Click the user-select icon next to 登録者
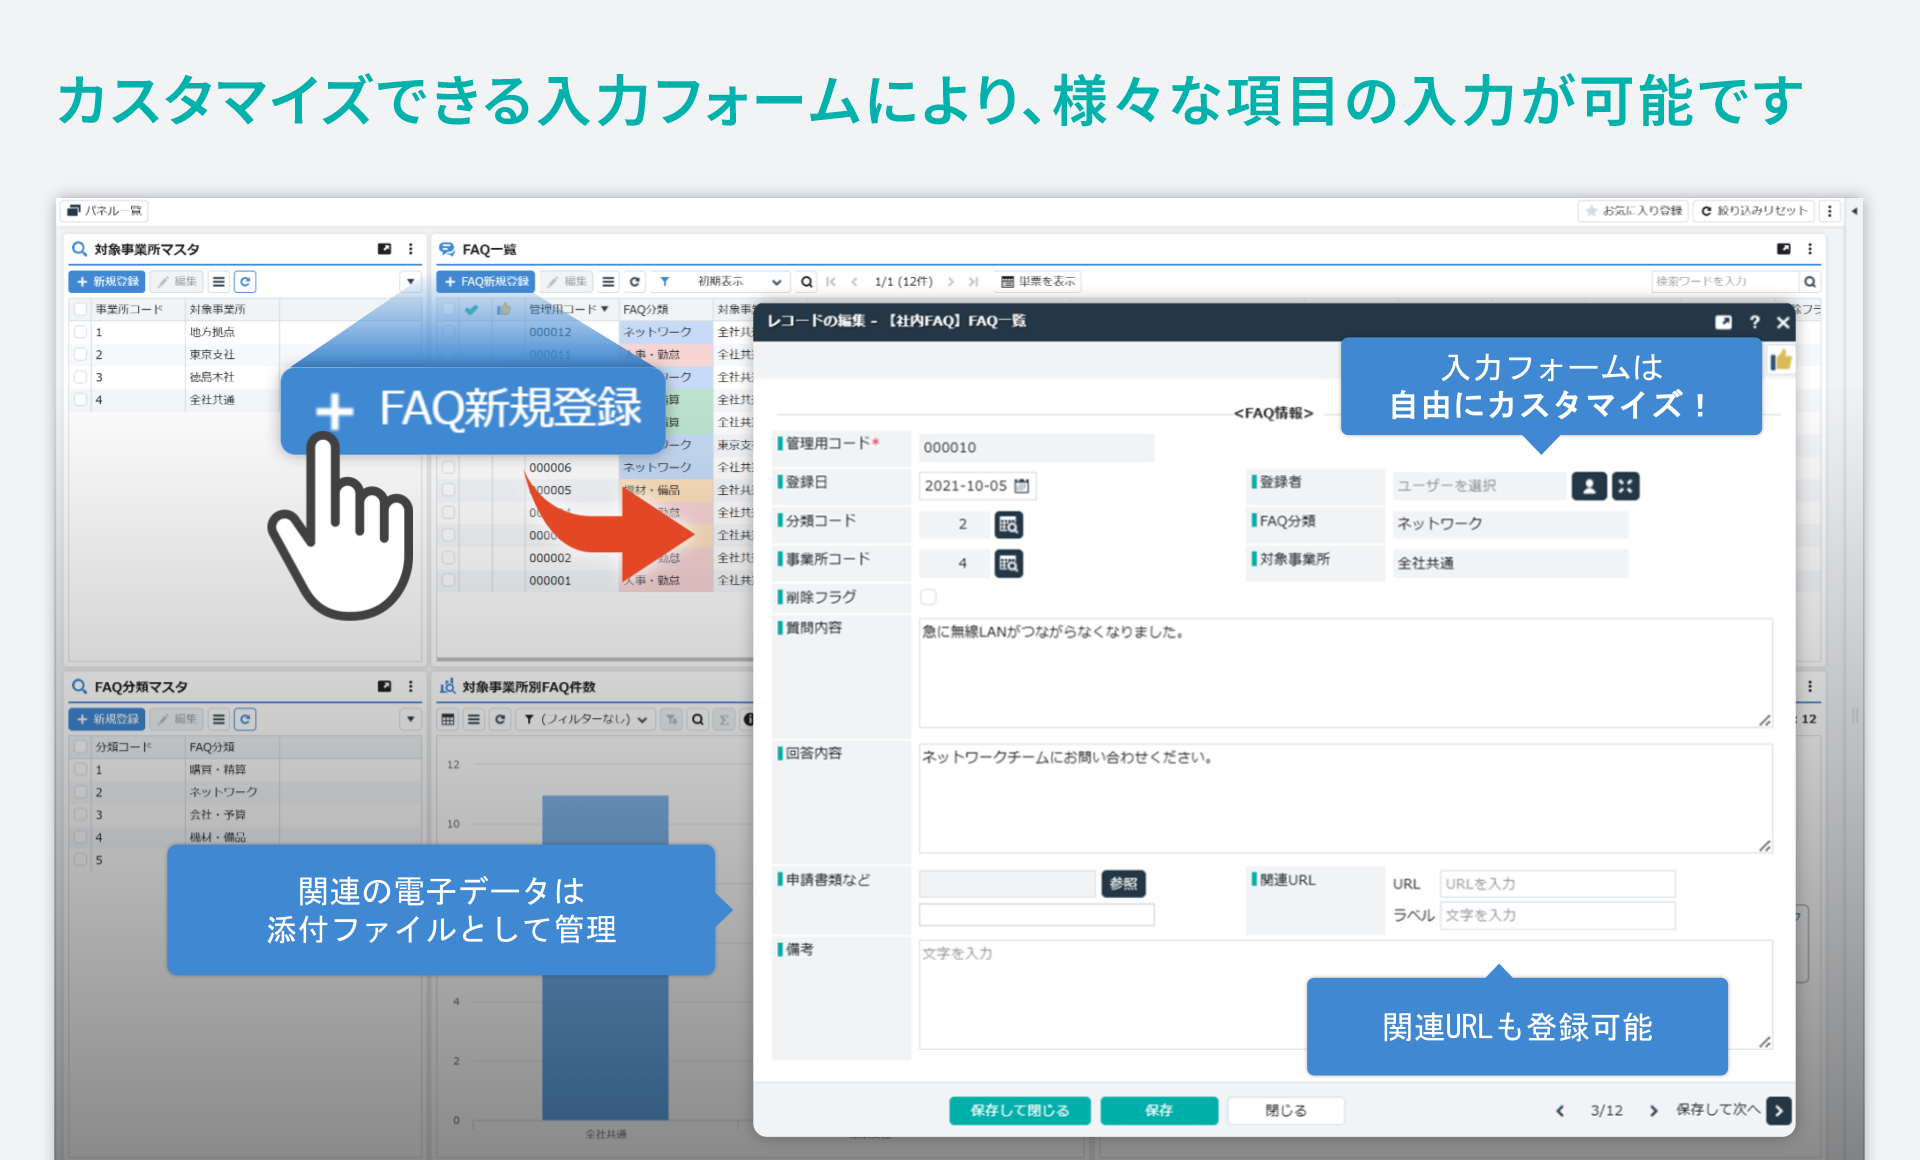1920x1160 pixels. click(x=1589, y=486)
